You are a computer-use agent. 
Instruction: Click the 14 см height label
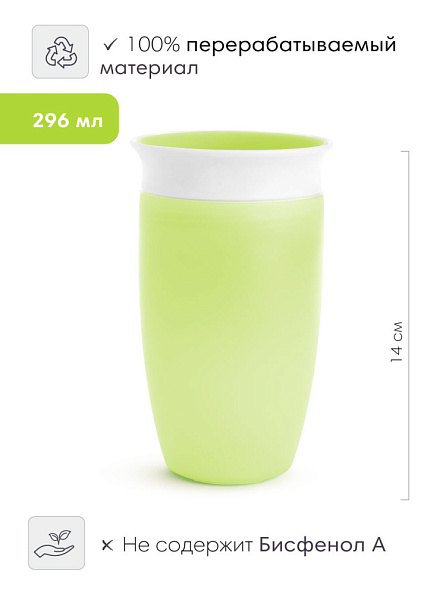coord(396,342)
